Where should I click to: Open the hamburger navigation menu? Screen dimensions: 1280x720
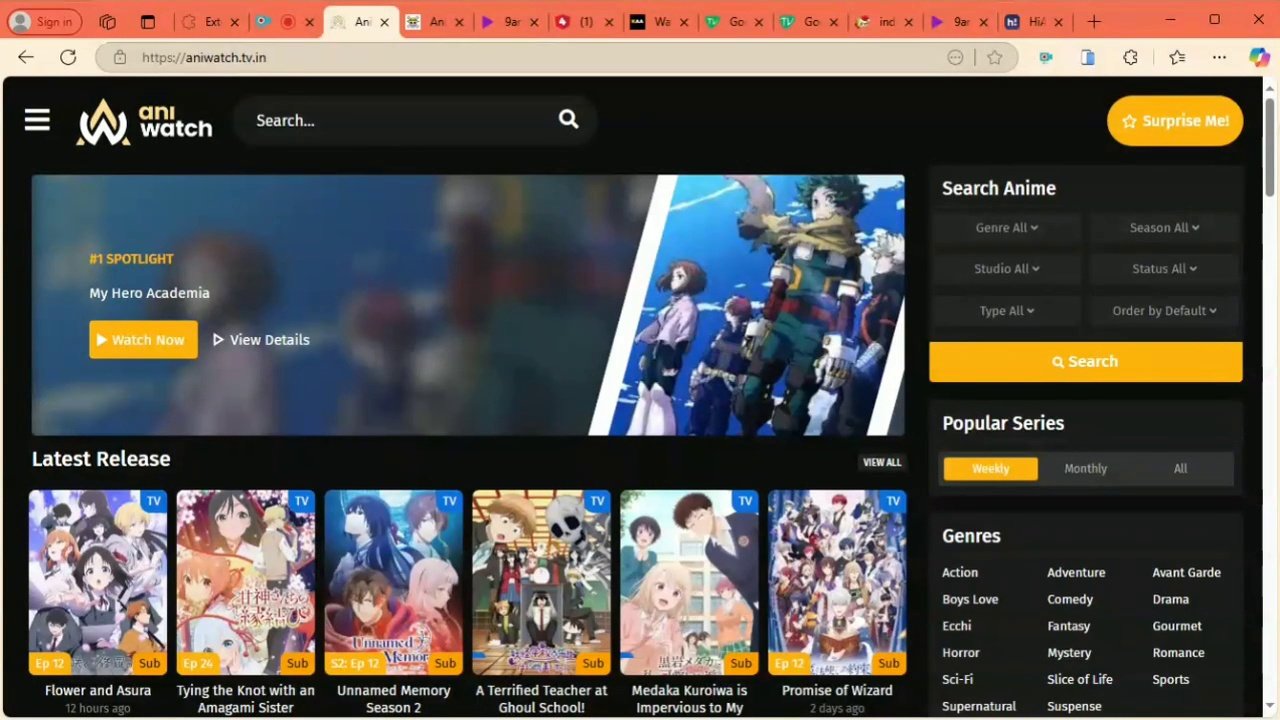37,121
